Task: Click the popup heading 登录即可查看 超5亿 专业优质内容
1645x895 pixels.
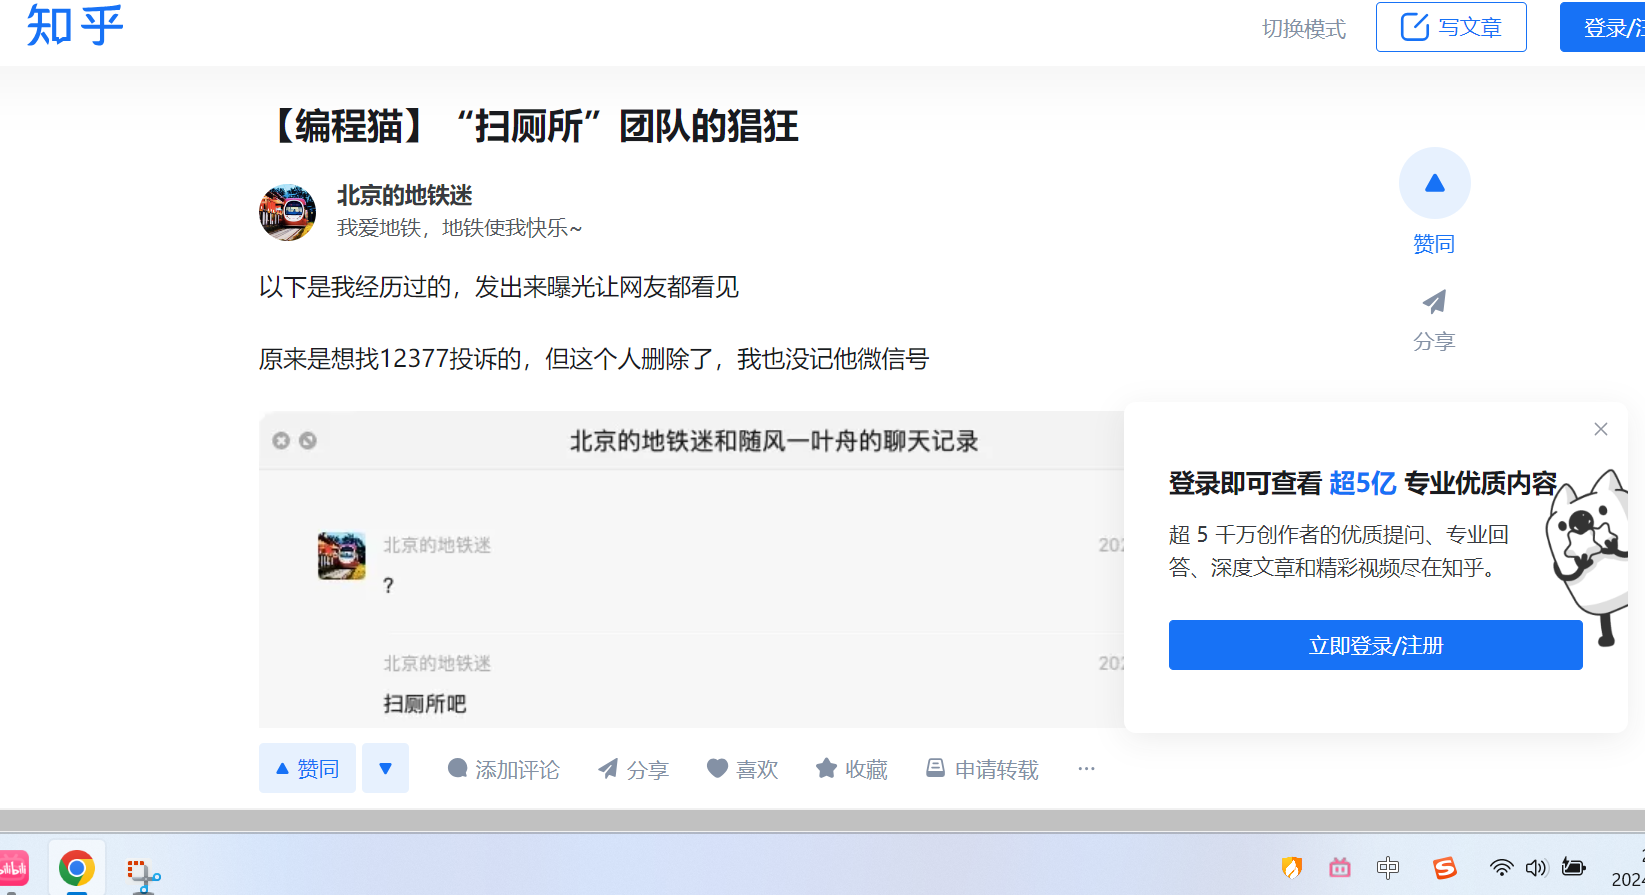Action: [x=1363, y=483]
